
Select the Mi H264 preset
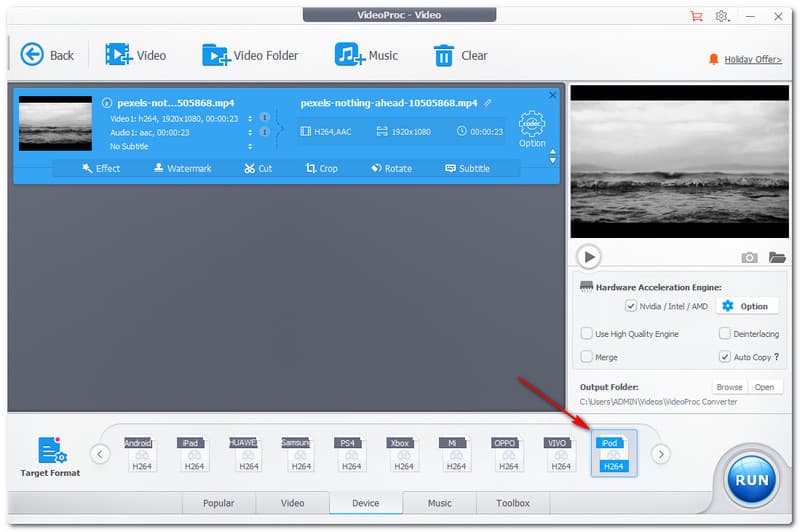tap(456, 453)
